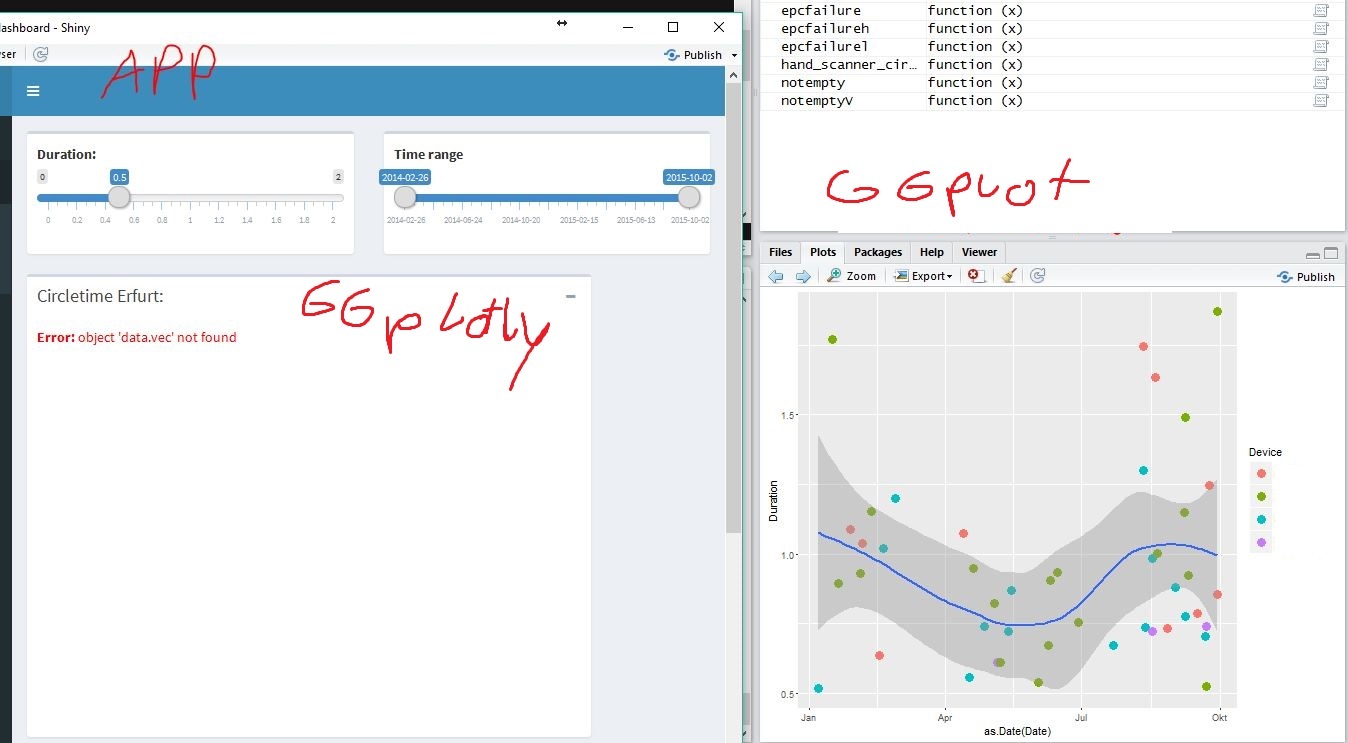Refresh the displayed ggplot

1037,275
